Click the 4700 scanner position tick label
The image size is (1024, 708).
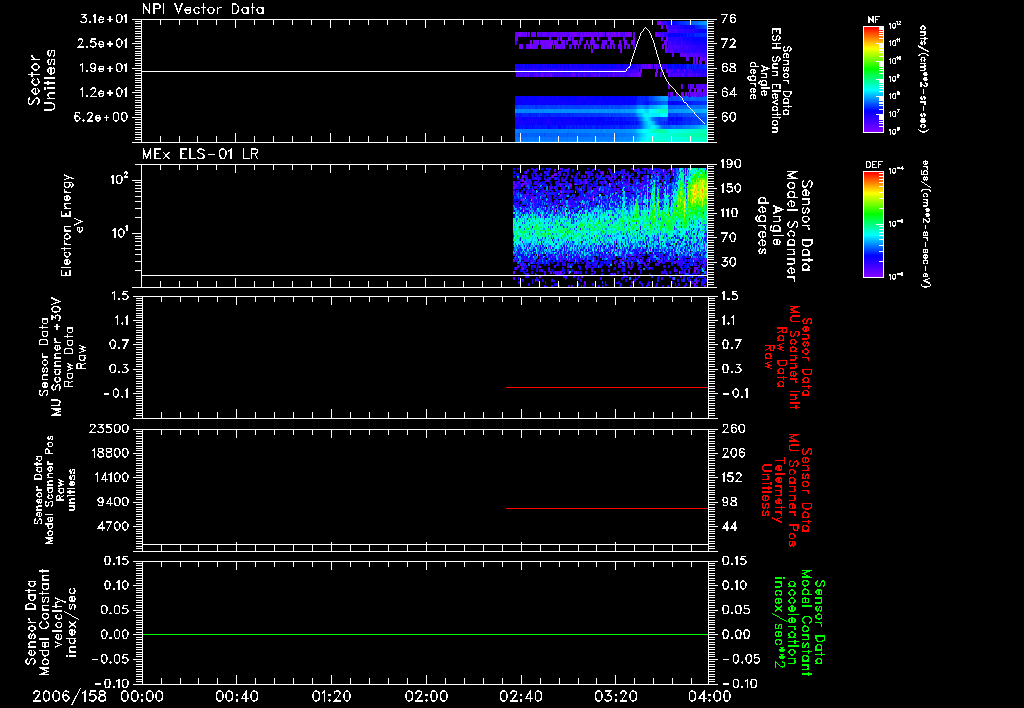pos(112,526)
